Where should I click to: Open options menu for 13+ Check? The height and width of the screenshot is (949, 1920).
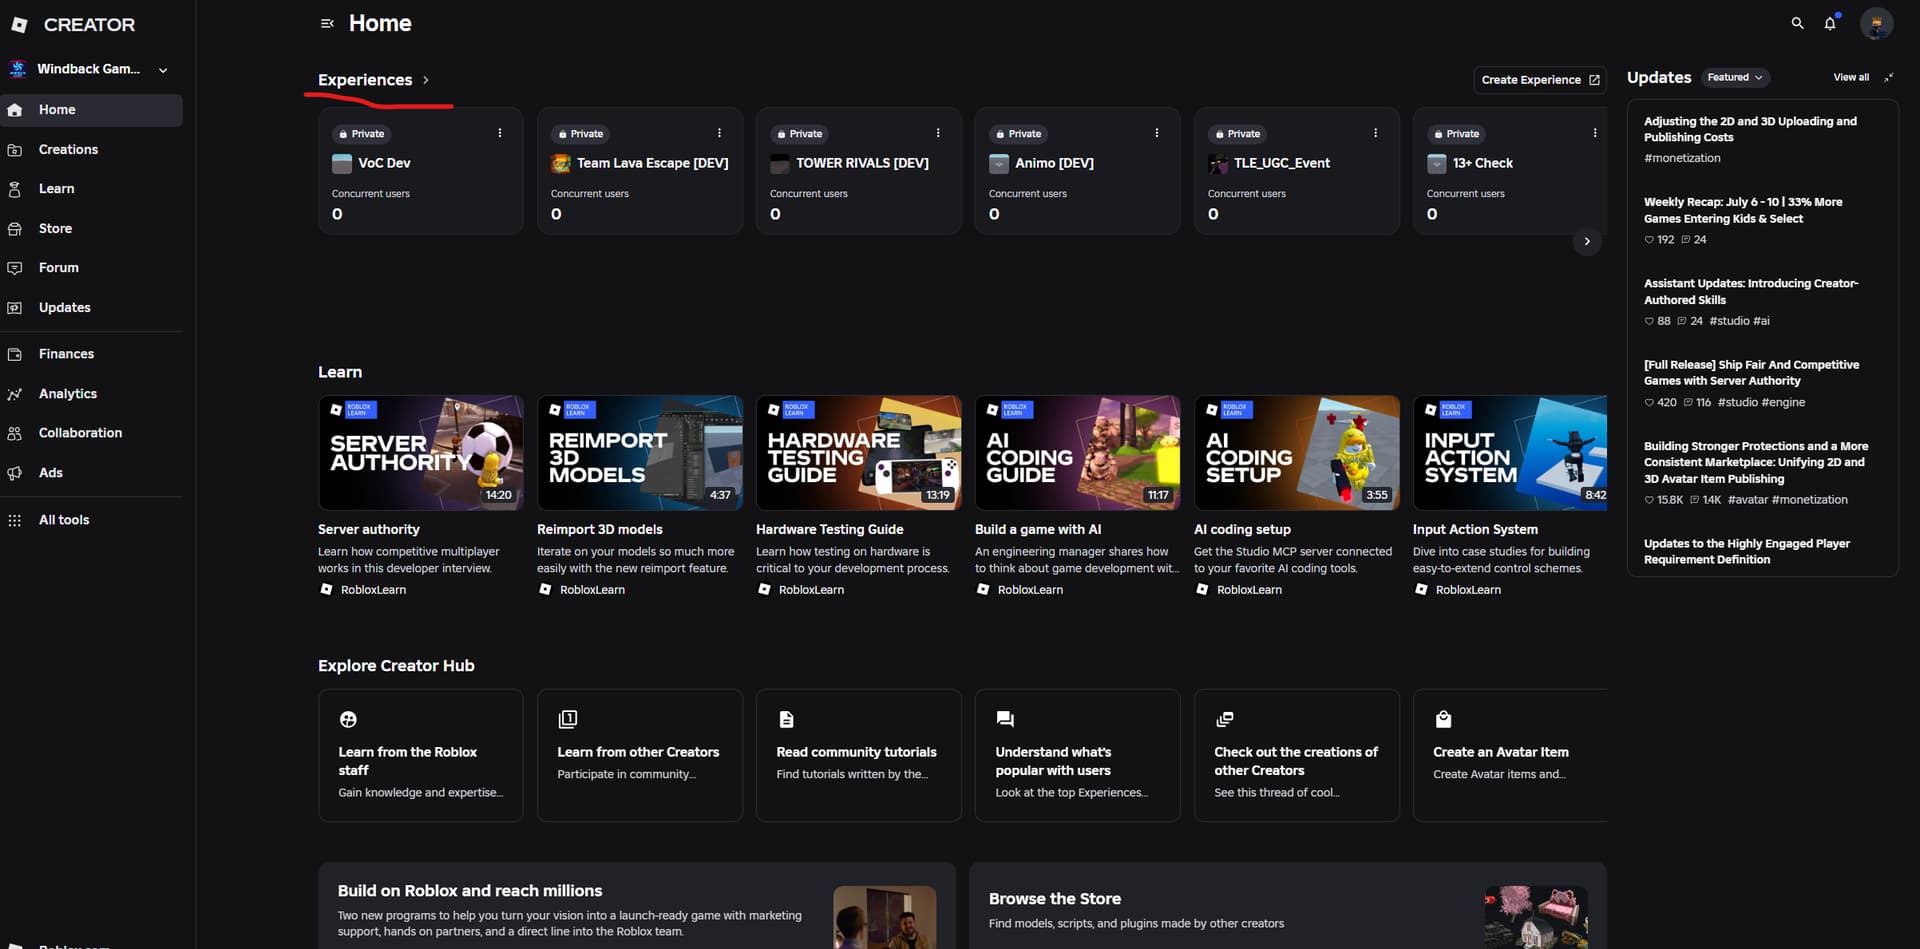tap(1595, 133)
